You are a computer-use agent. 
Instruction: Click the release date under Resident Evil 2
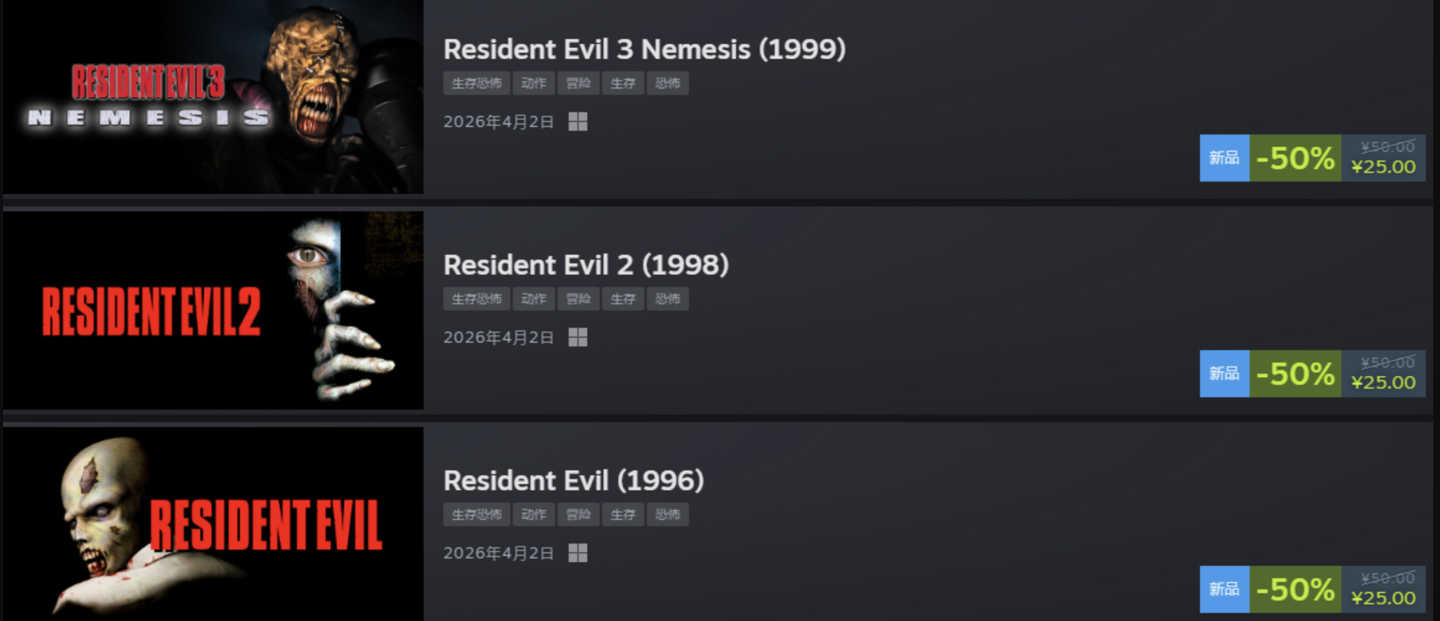click(x=498, y=338)
